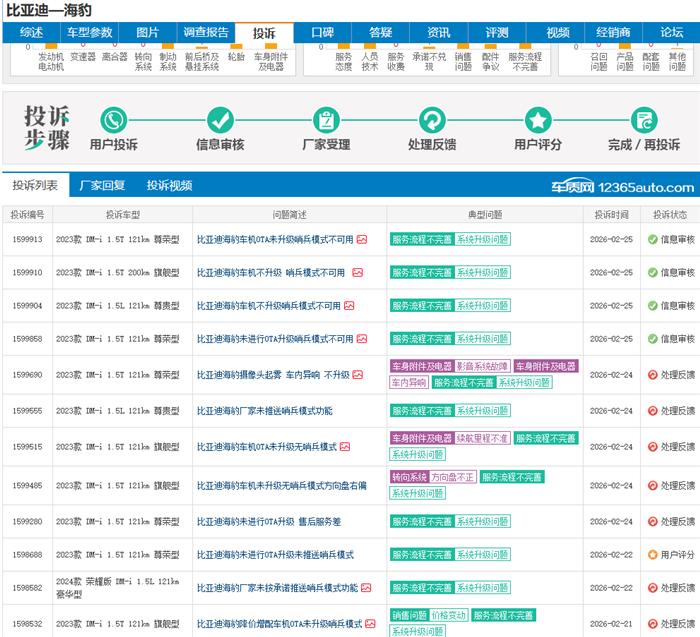Image resolution: width=700 pixels, height=637 pixels.
Task: Open image icon for complaint 1599913
Action: point(362,240)
